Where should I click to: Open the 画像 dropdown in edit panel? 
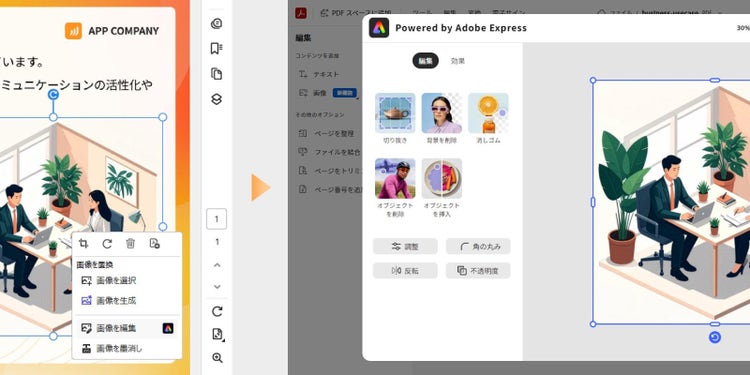(x=328, y=93)
